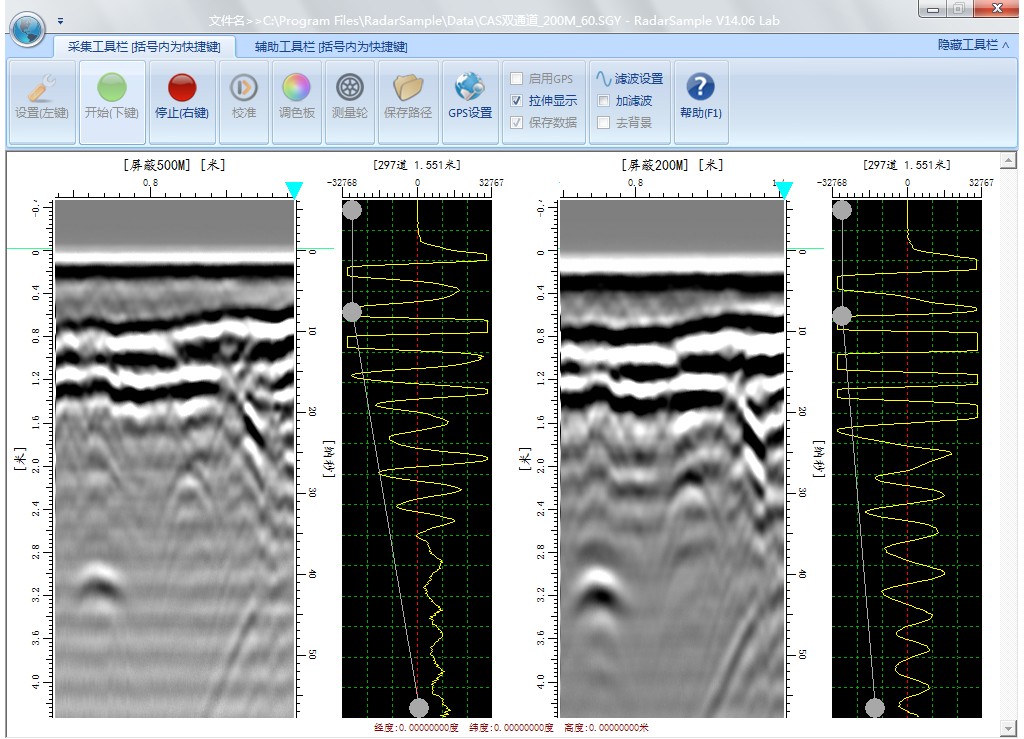Open the quick access toolbar dropdown arrow
This screenshot has height=739, width=1024.
[60, 20]
